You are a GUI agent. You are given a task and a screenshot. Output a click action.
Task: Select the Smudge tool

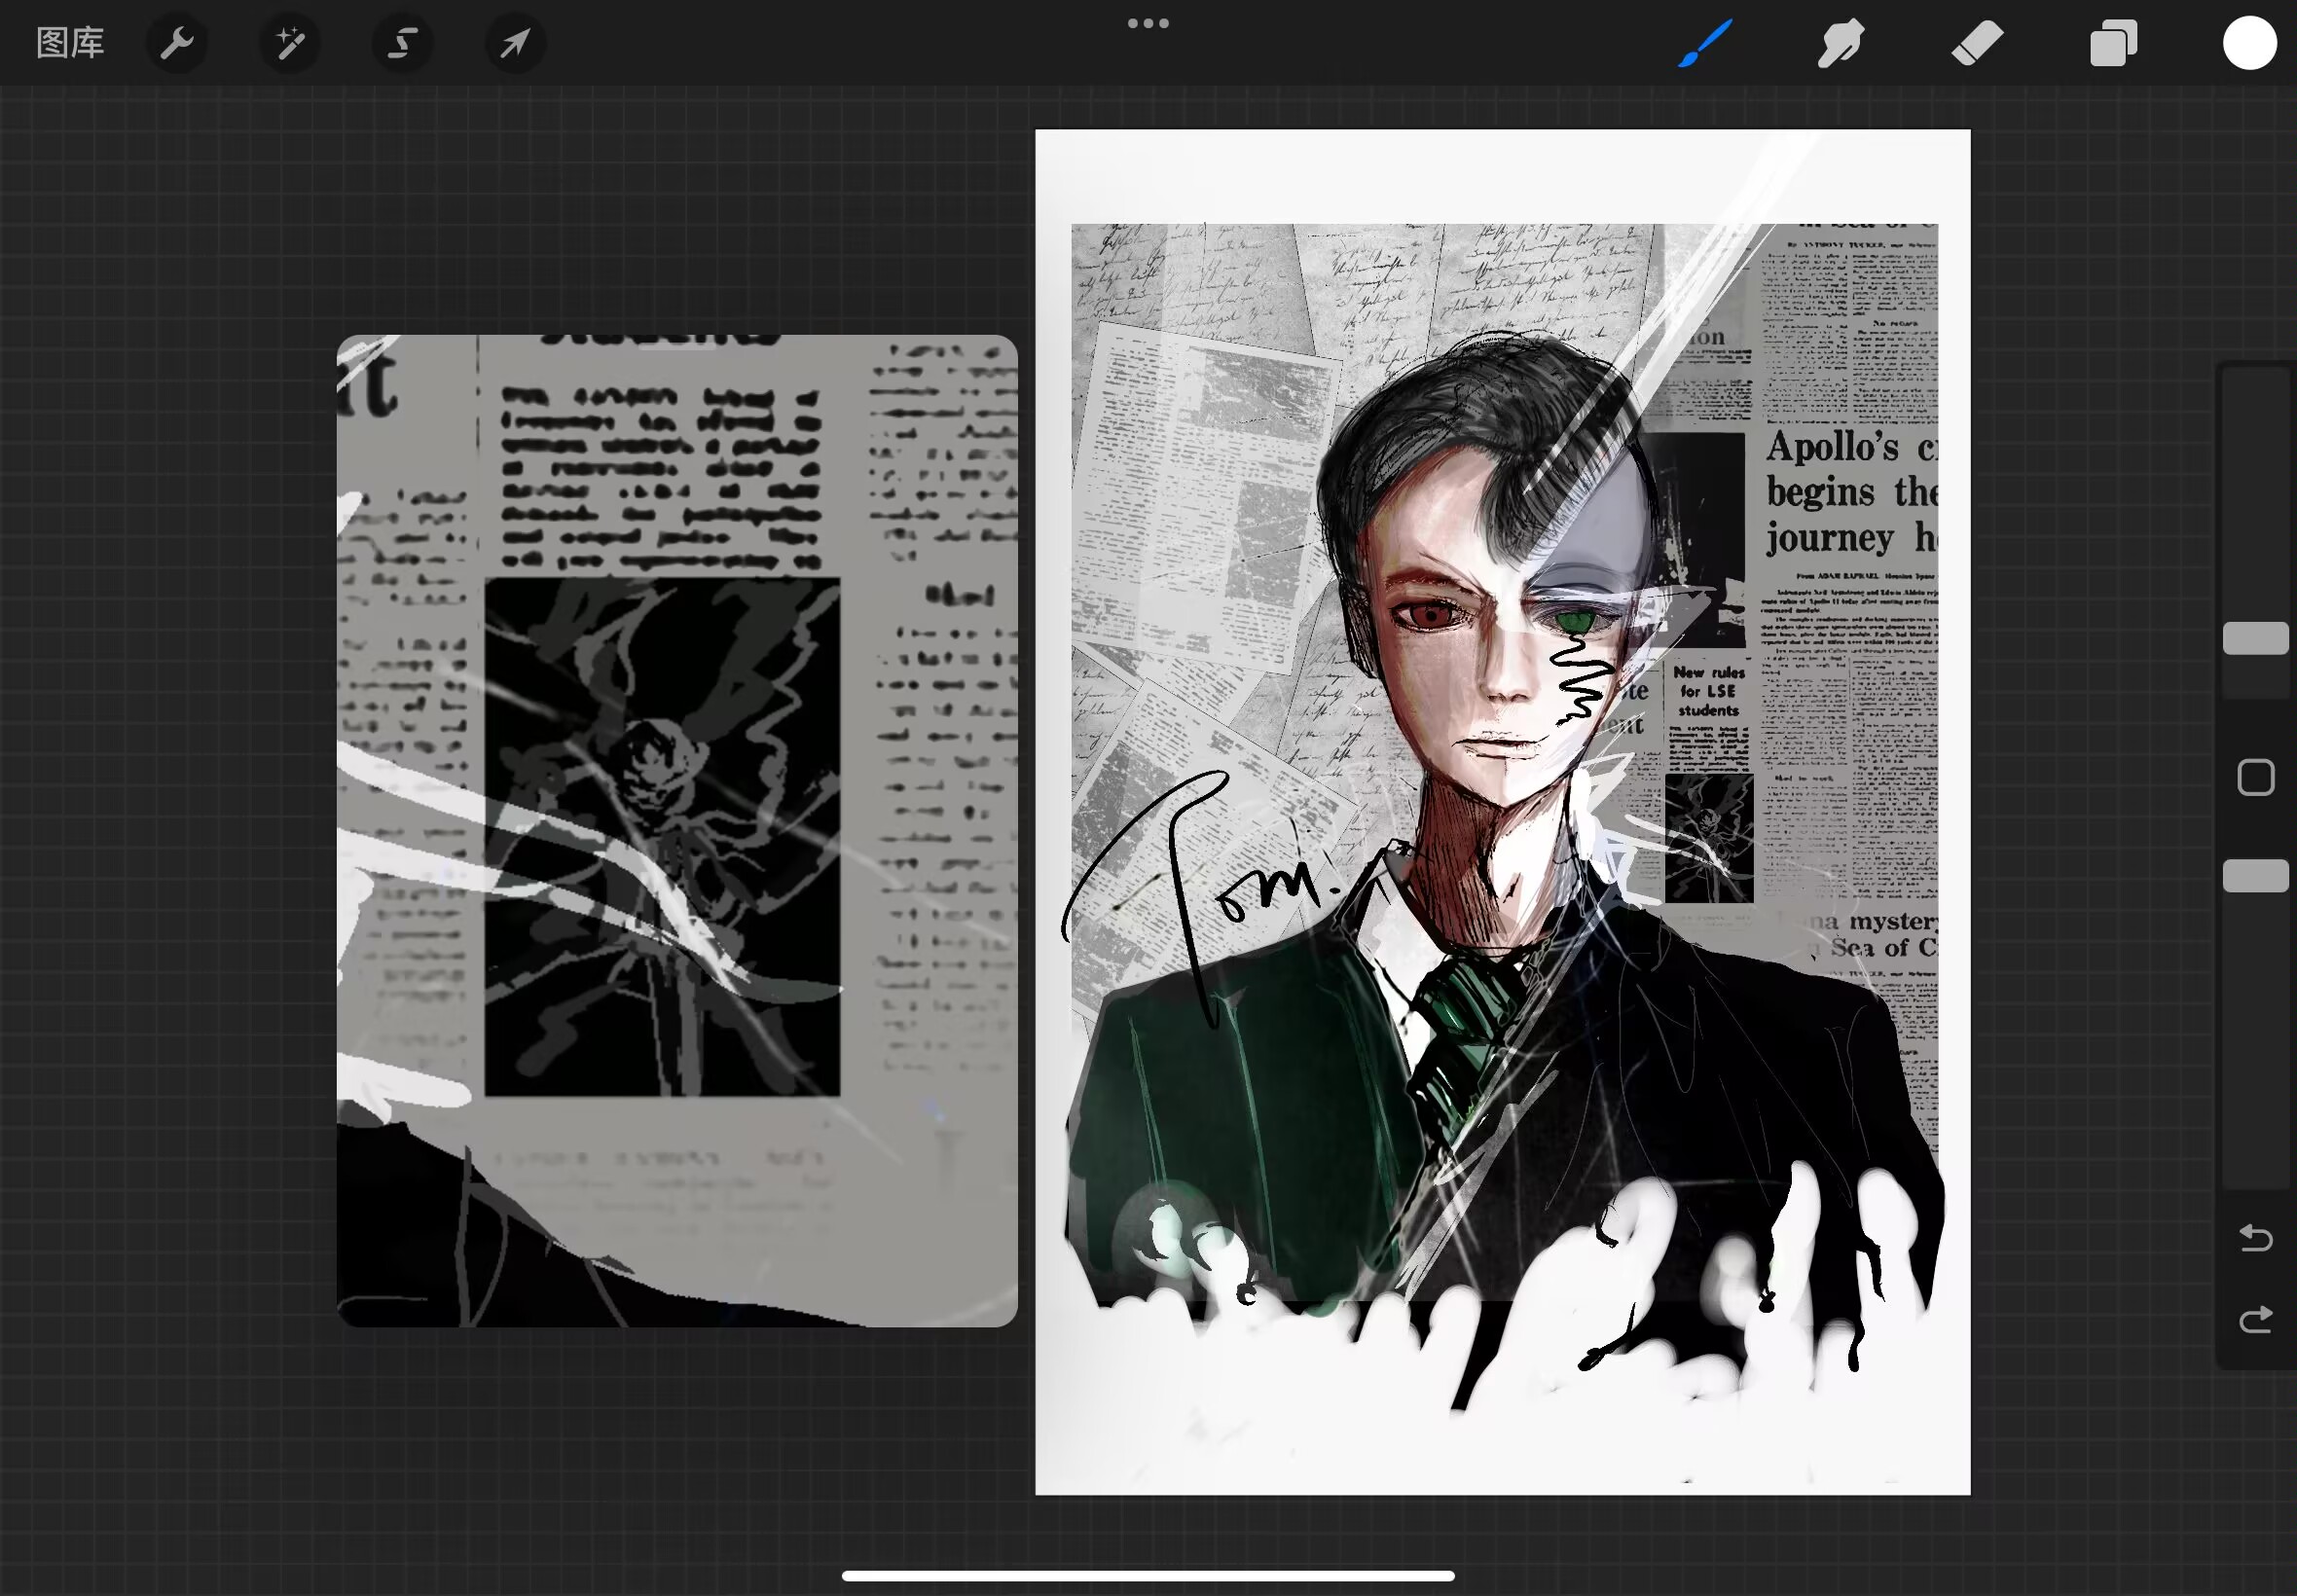point(1841,43)
